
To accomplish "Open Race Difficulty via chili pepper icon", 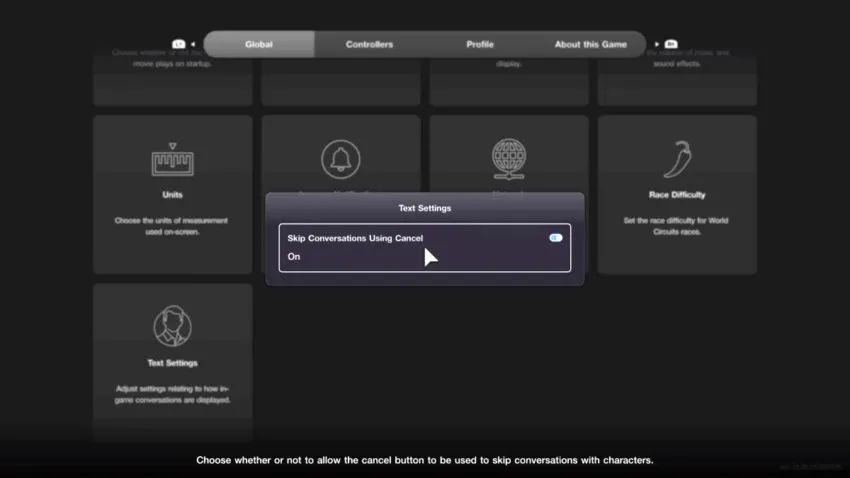I will tap(677, 159).
